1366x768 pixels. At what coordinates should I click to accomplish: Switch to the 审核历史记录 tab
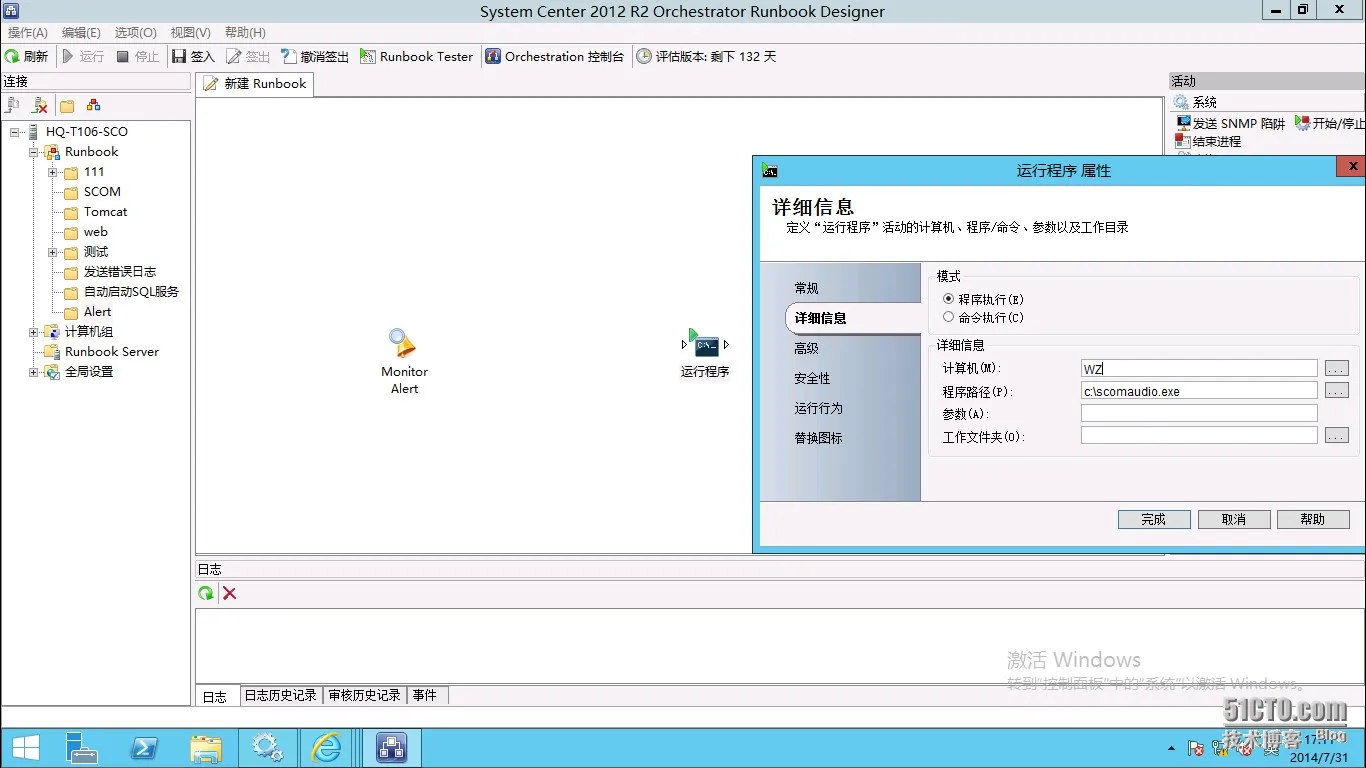365,695
